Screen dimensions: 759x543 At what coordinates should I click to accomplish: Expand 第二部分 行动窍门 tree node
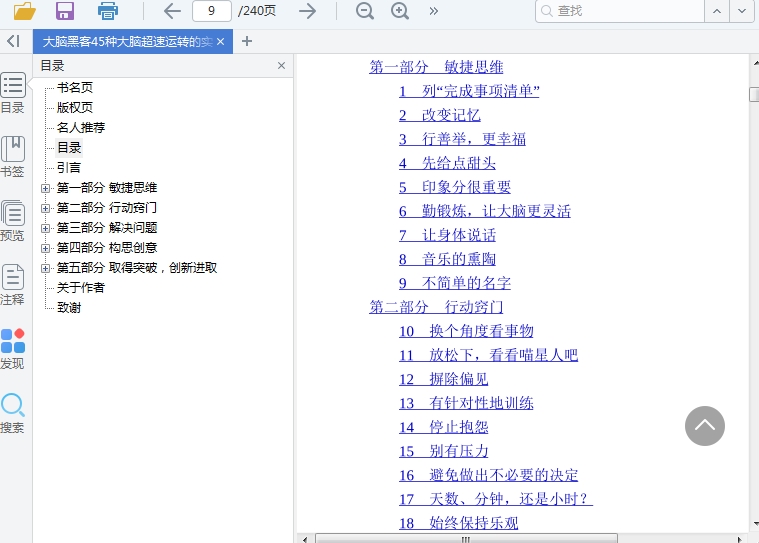[45, 208]
